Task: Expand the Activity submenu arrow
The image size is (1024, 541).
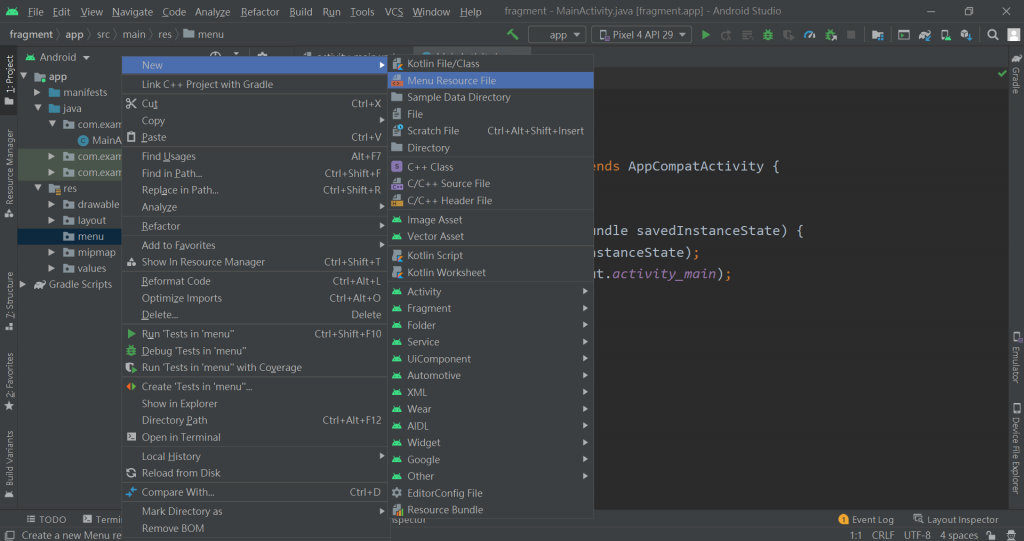Action: (585, 291)
